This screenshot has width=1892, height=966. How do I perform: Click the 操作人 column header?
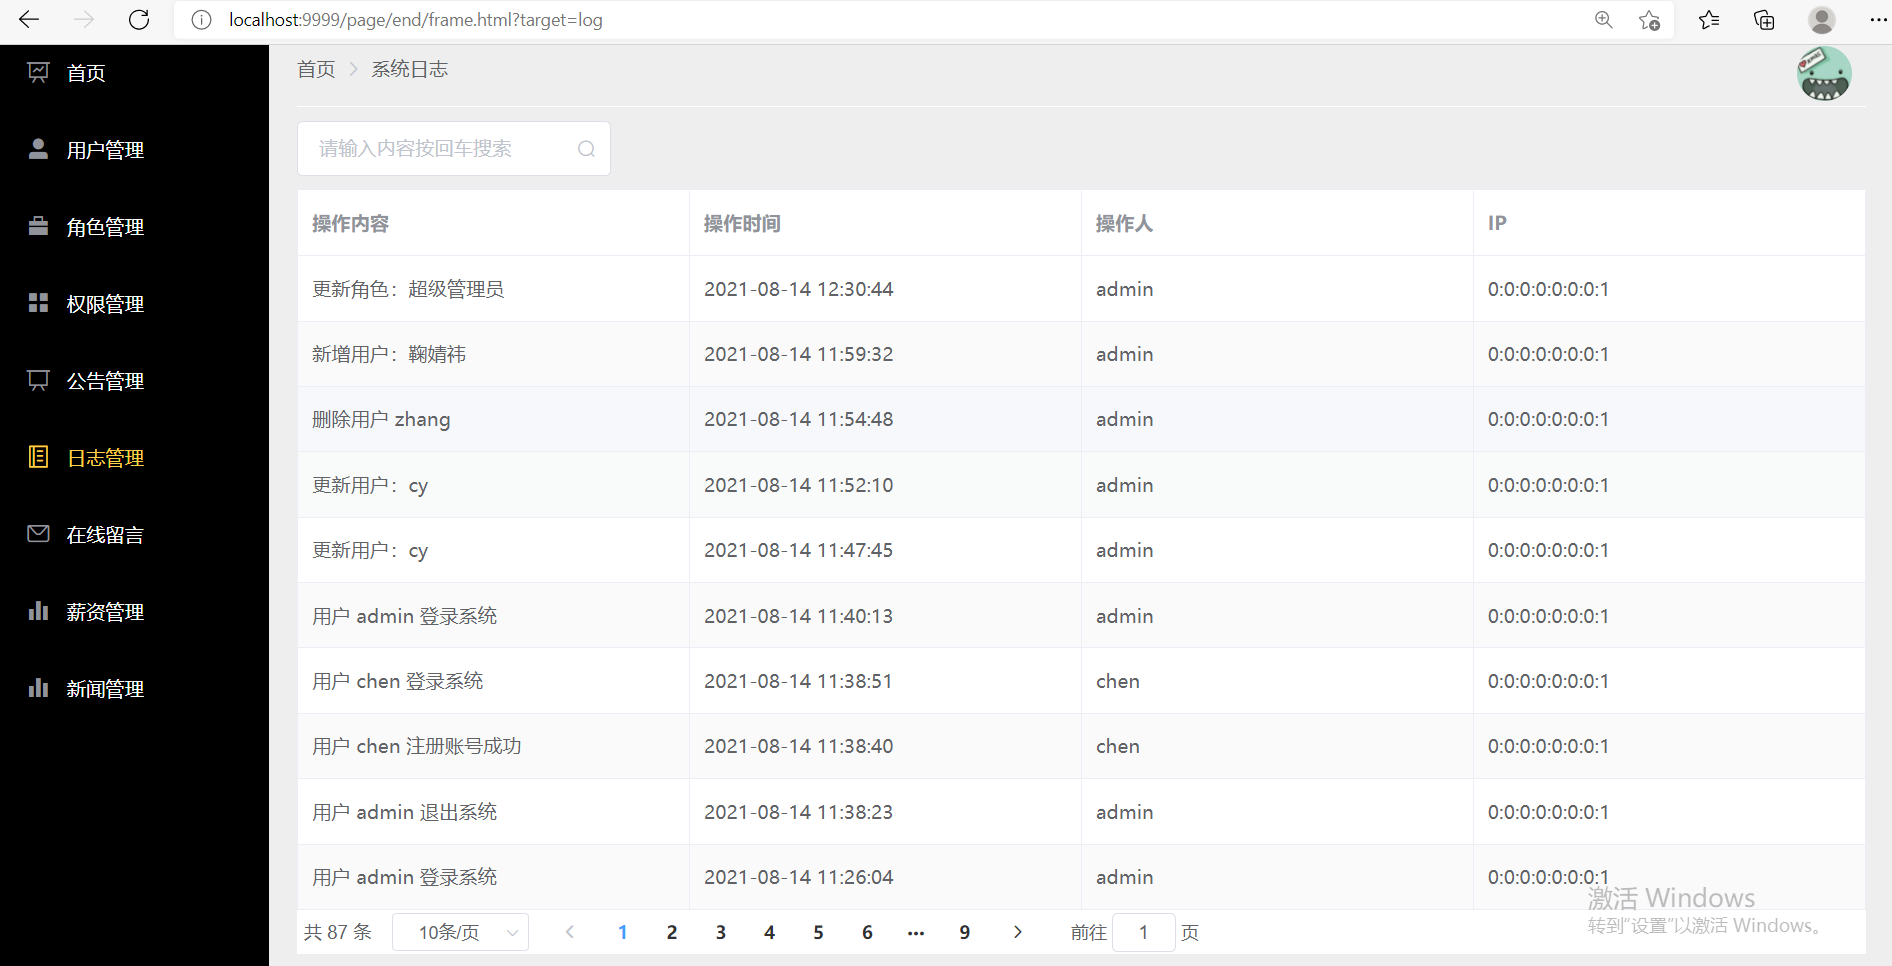[1124, 223]
